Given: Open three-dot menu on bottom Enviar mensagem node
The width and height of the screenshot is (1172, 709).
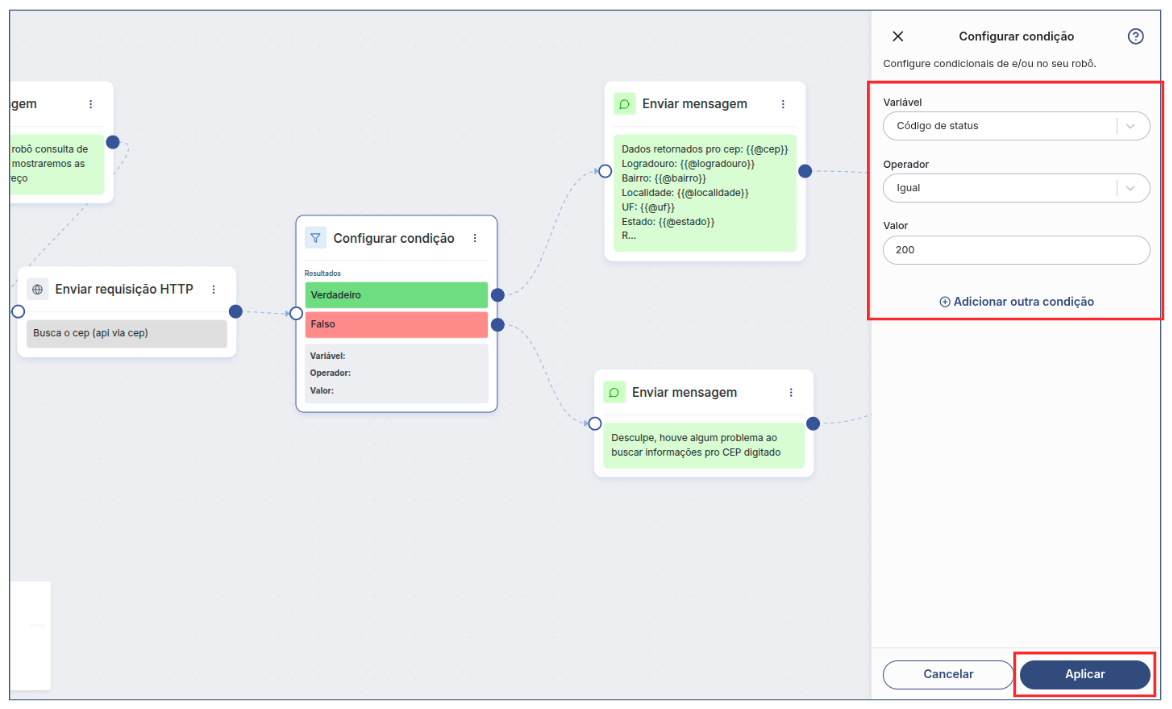Looking at the screenshot, I should coord(791,393).
